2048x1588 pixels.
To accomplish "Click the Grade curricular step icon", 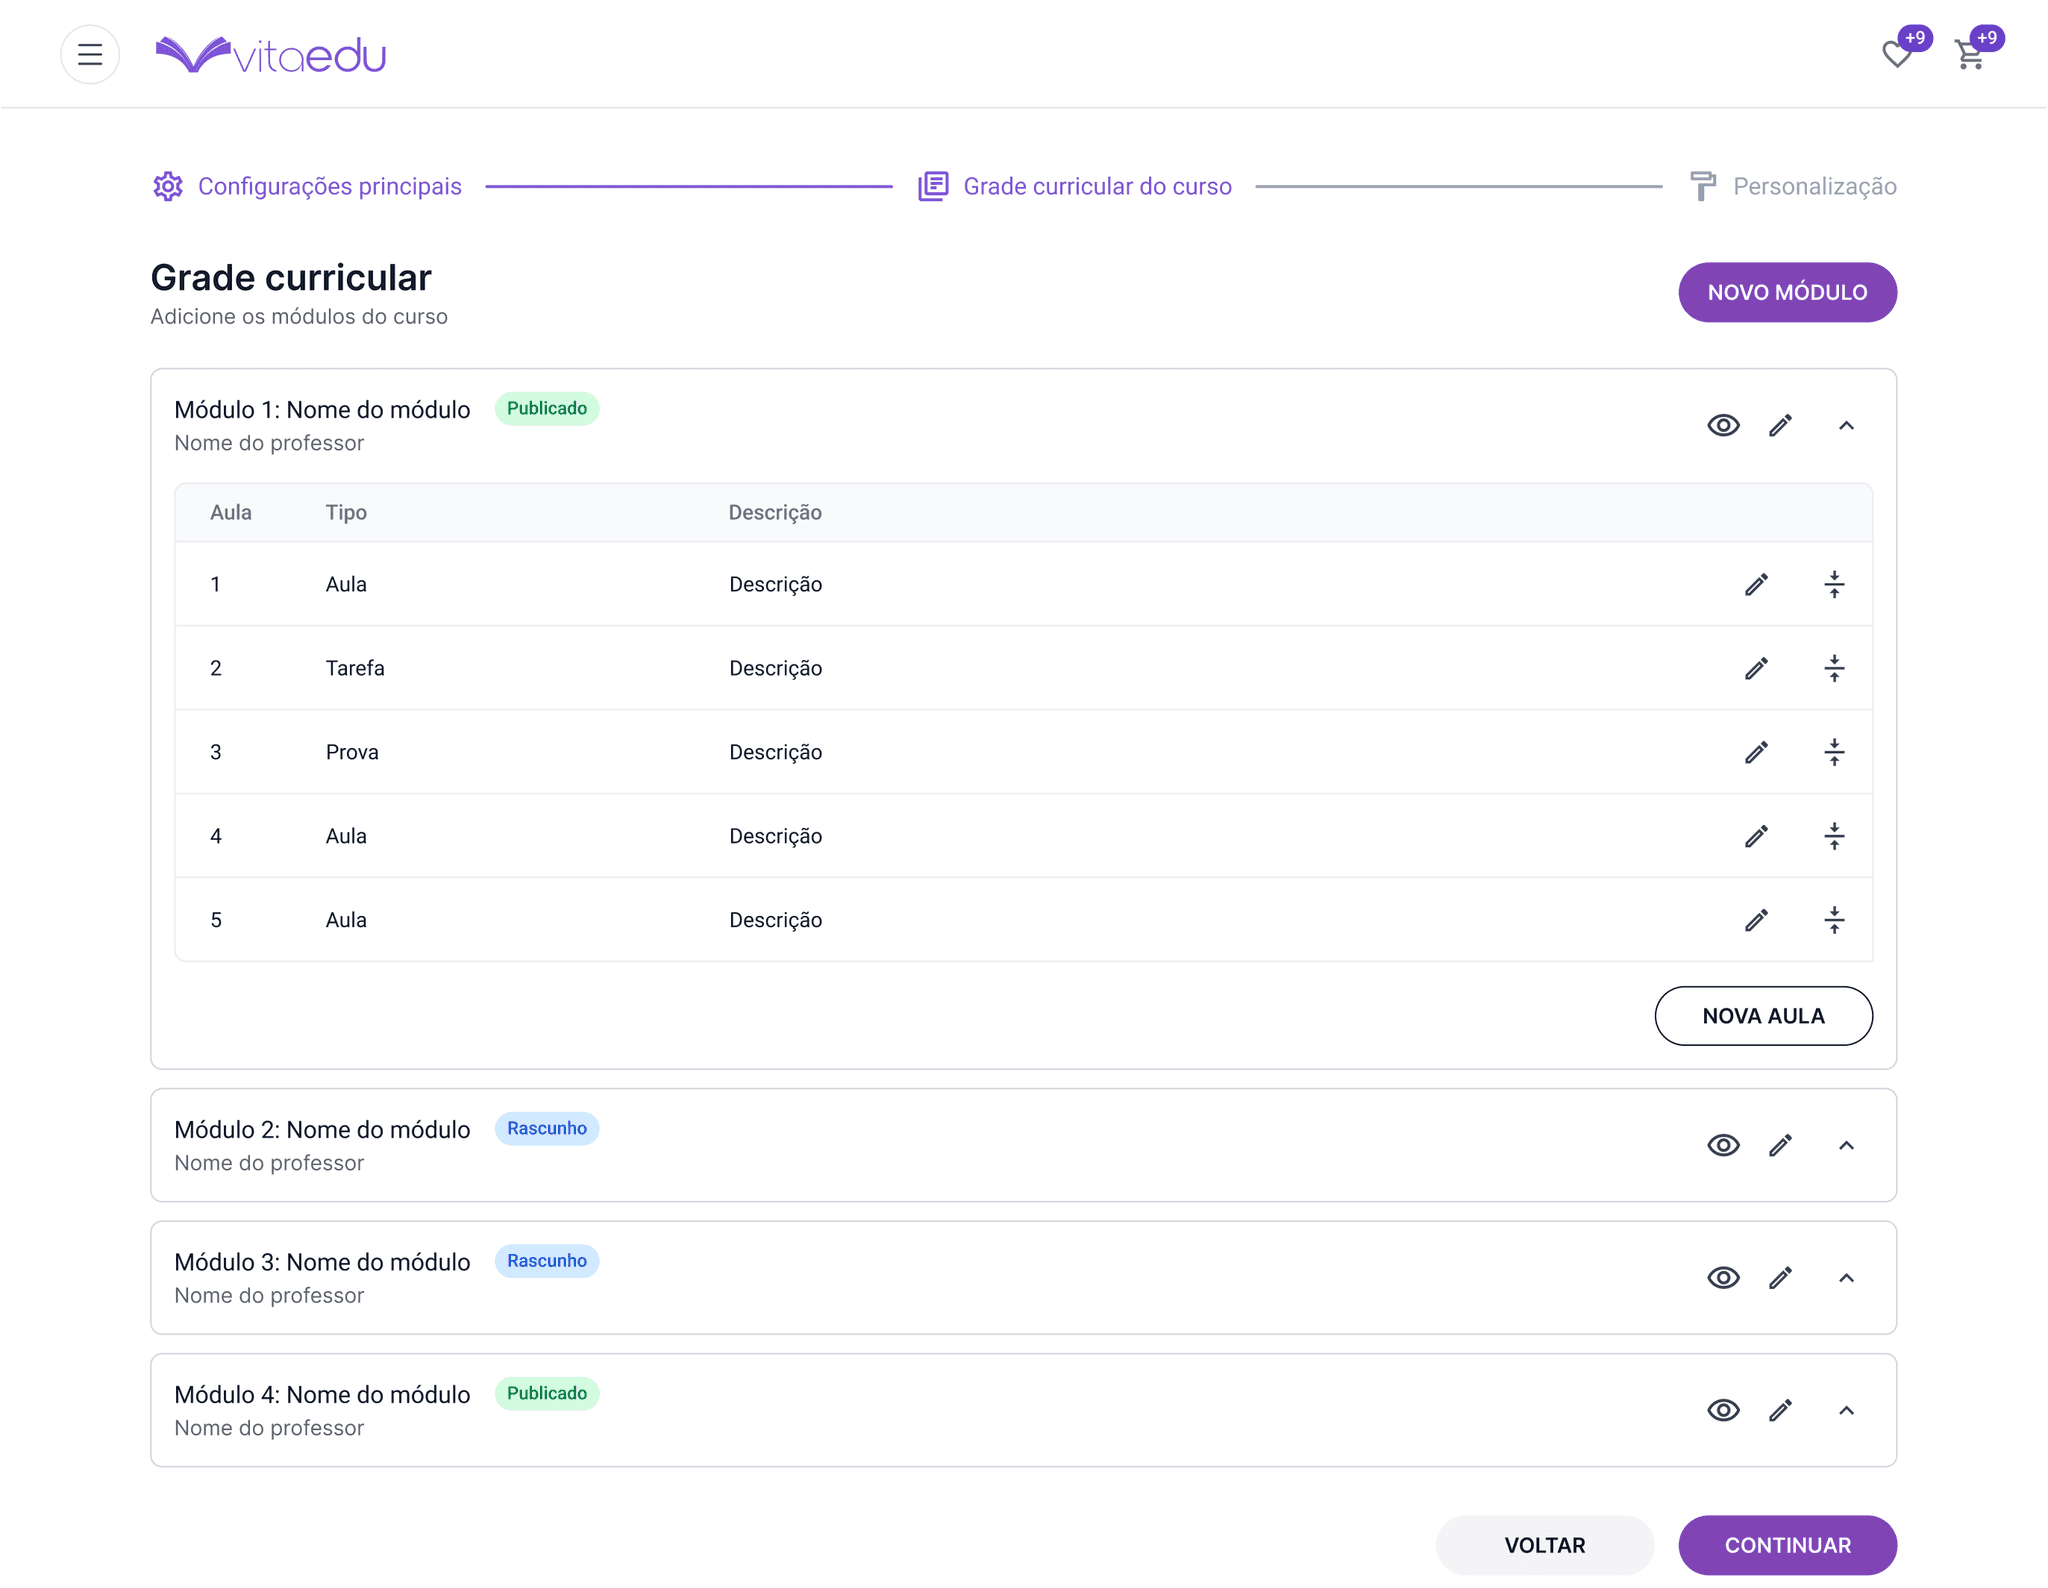I will point(933,186).
